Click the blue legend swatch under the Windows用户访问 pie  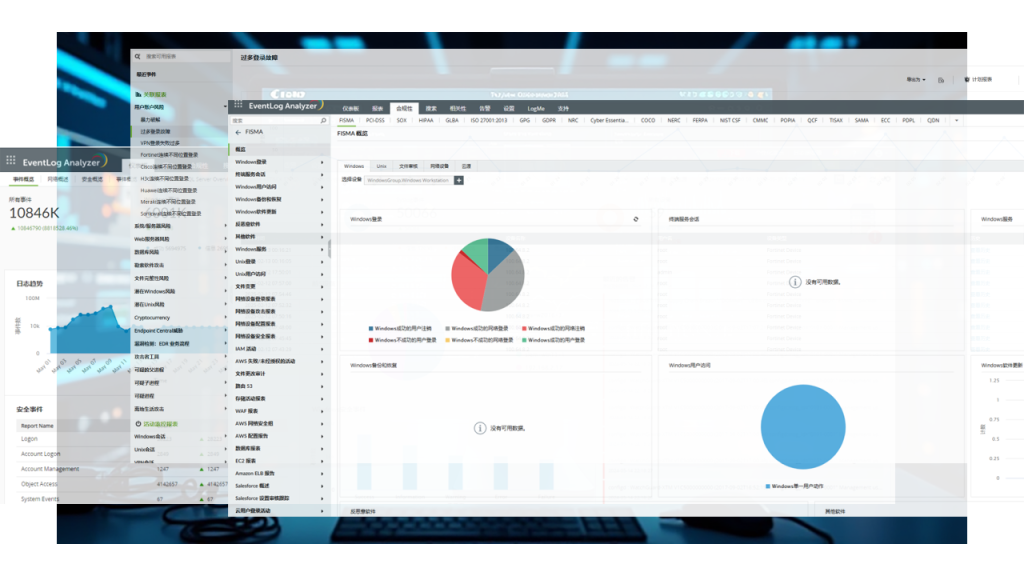click(767, 487)
